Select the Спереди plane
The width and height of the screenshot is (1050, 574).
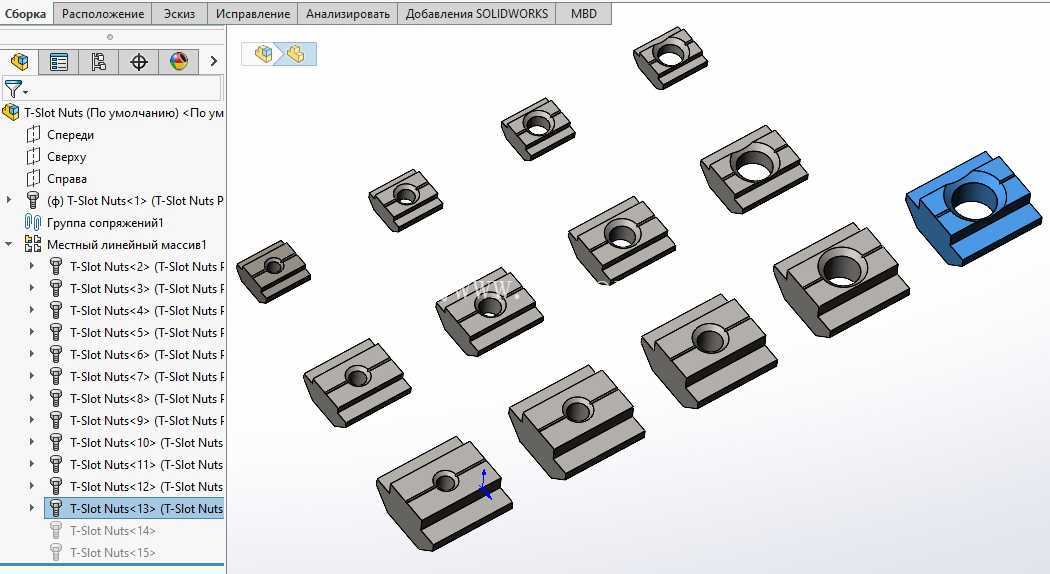[70, 135]
